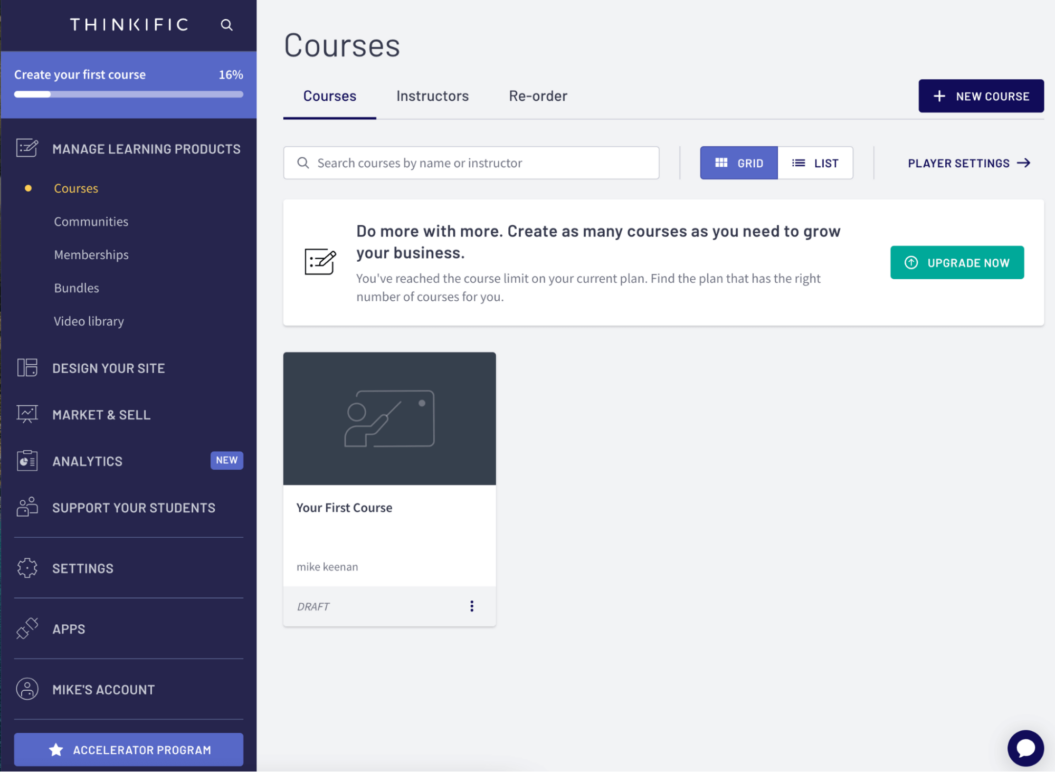Viewport: 1055px width, 772px height.
Task: Open Player Settings link
Action: pyautogui.click(x=969, y=163)
